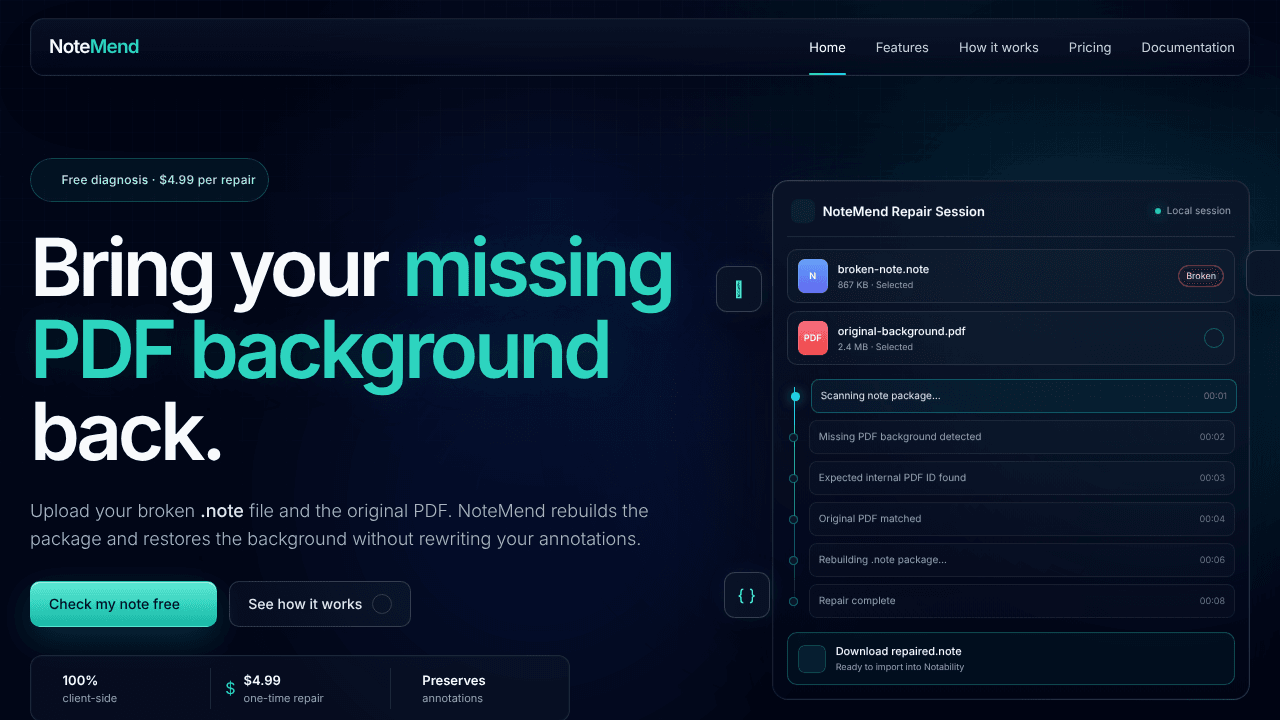Click the Original PDF matched step
This screenshot has height=720, width=1280.
pos(1022,519)
